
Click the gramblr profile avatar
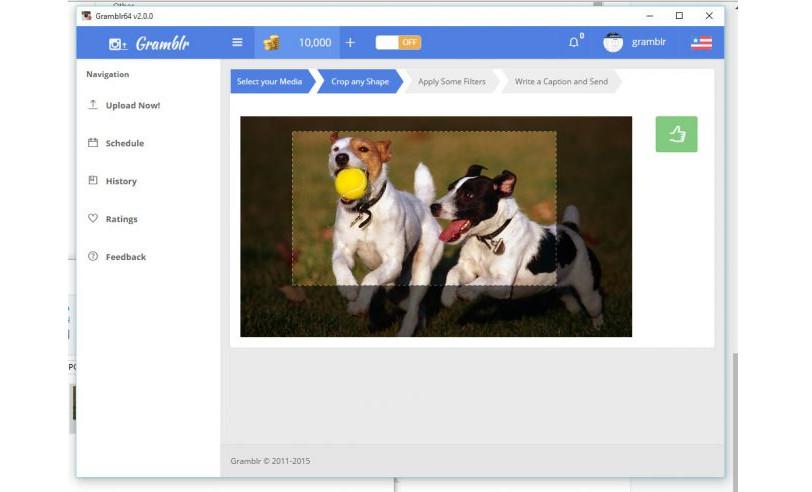point(613,42)
